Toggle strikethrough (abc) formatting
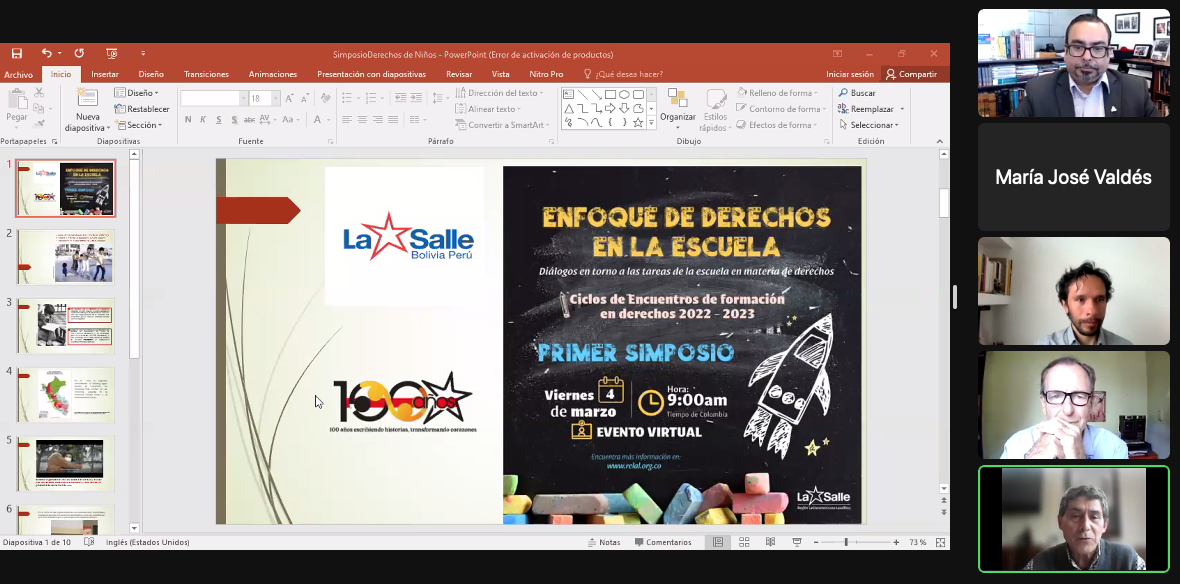Image resolution: width=1180 pixels, height=584 pixels. click(x=250, y=120)
